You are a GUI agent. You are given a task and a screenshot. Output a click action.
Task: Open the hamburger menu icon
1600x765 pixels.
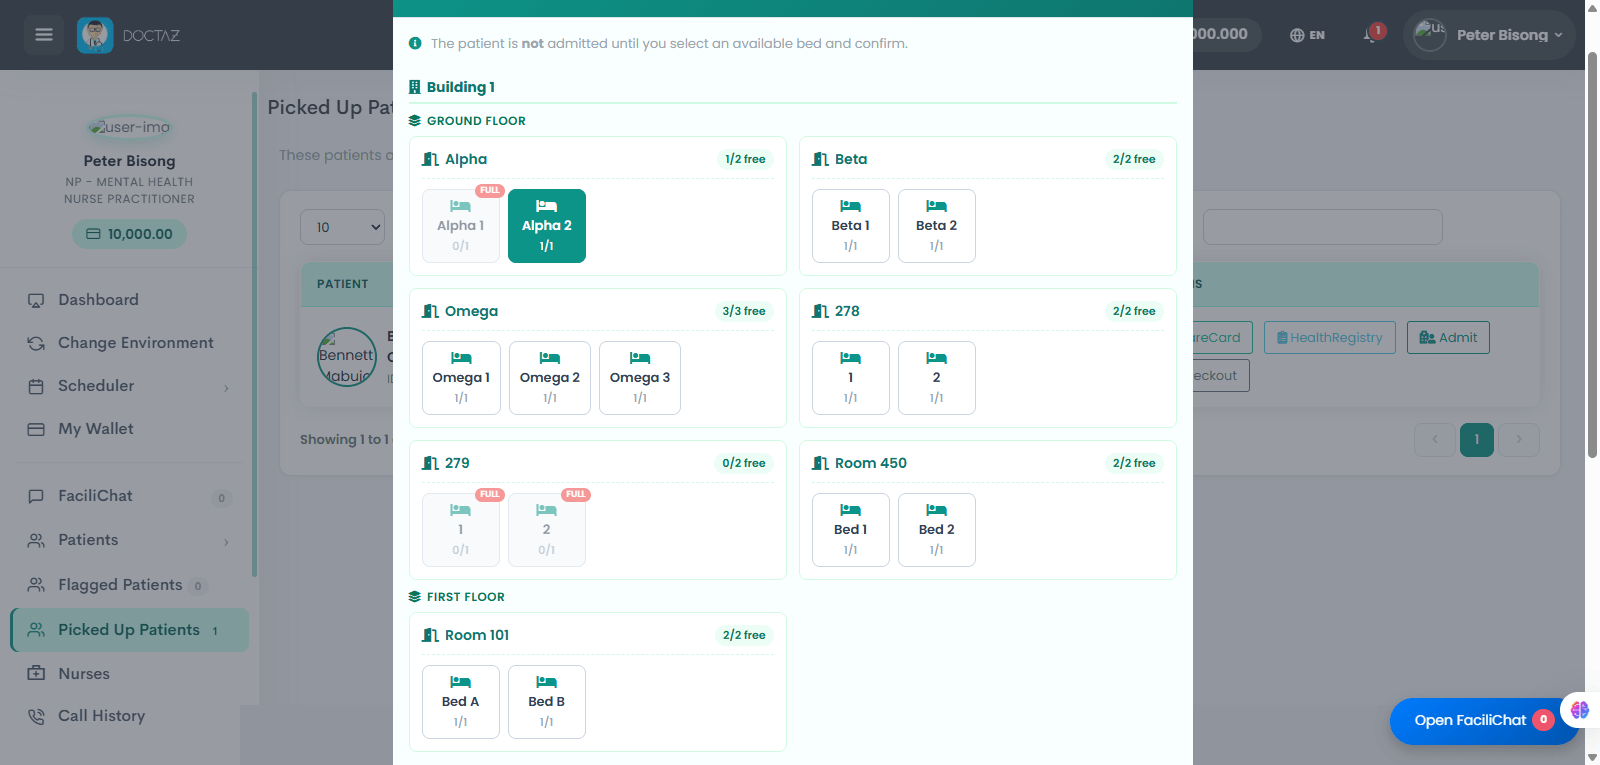point(44,35)
